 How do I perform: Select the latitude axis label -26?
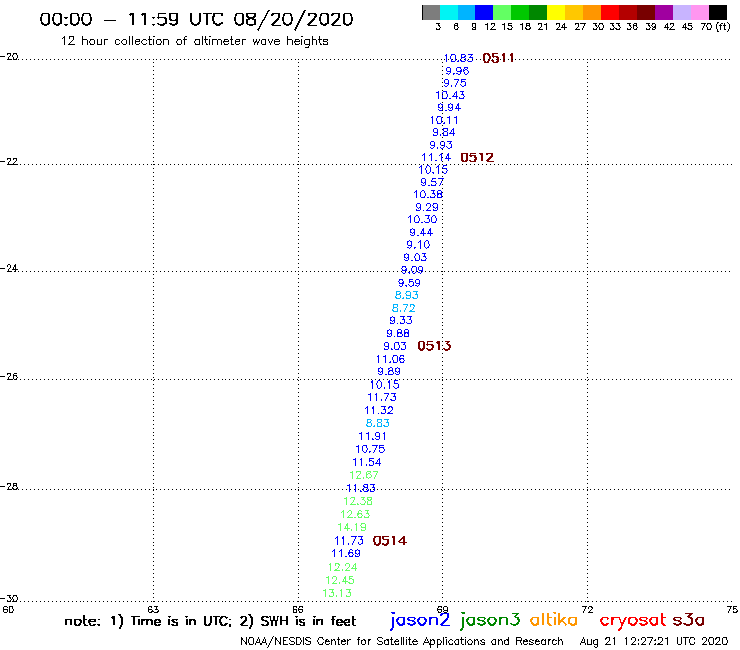[x=9, y=377]
